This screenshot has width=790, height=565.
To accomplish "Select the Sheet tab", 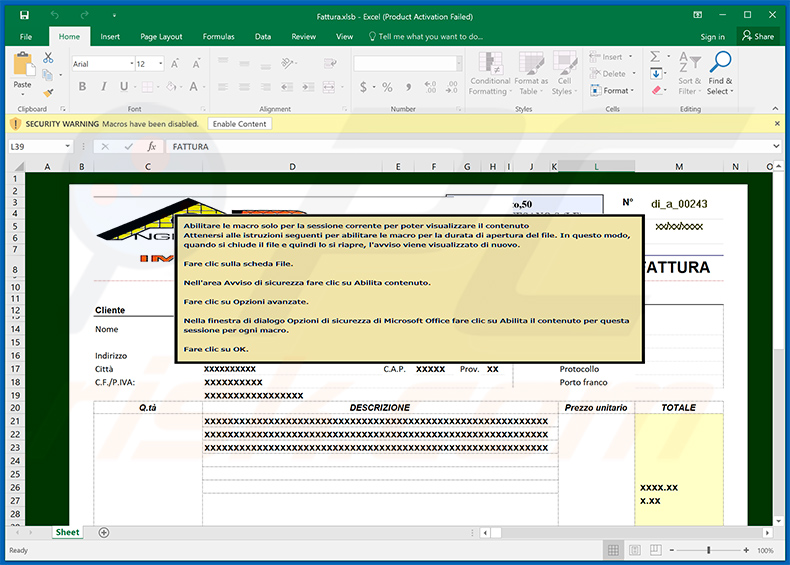I will point(68,533).
